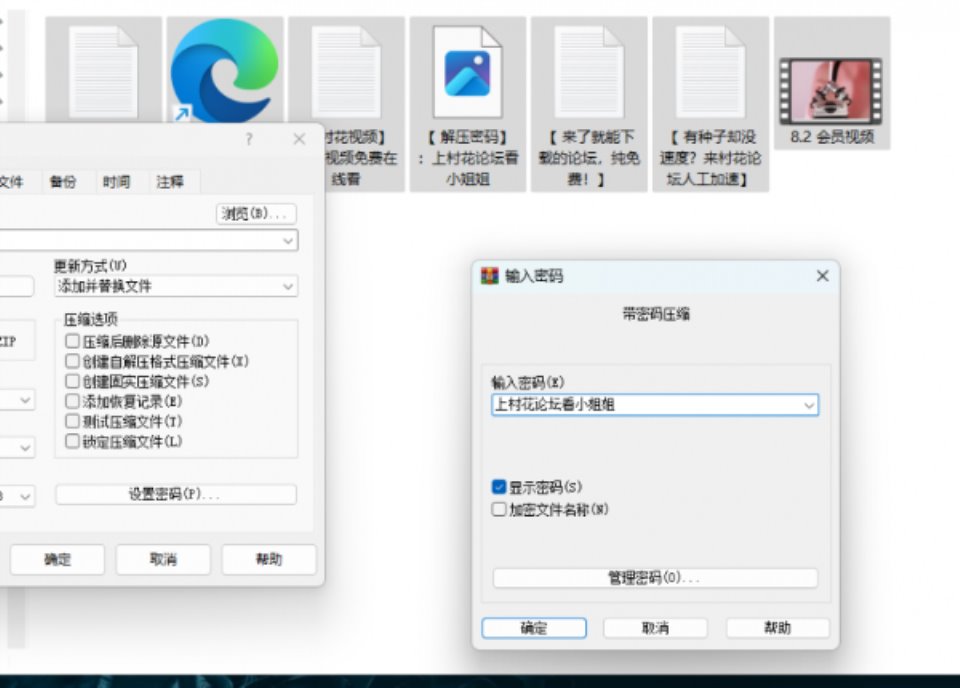
Task: Close the archive settings dialog
Action: pos(299,140)
